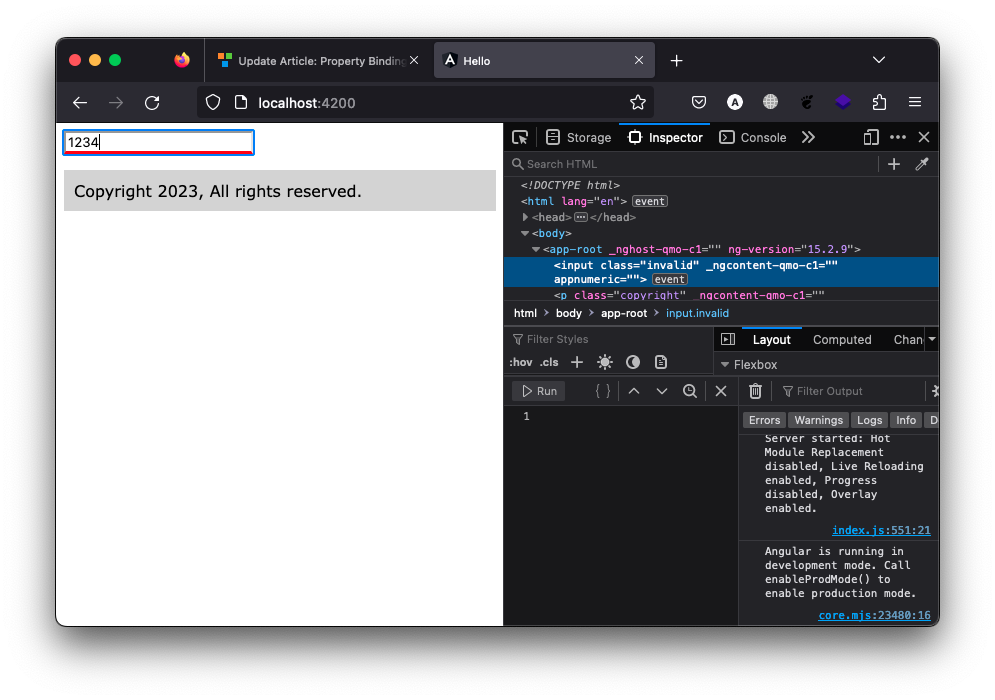Screen dimensions: 995x700
Task: Click the text input containing 1234
Action: (158, 143)
